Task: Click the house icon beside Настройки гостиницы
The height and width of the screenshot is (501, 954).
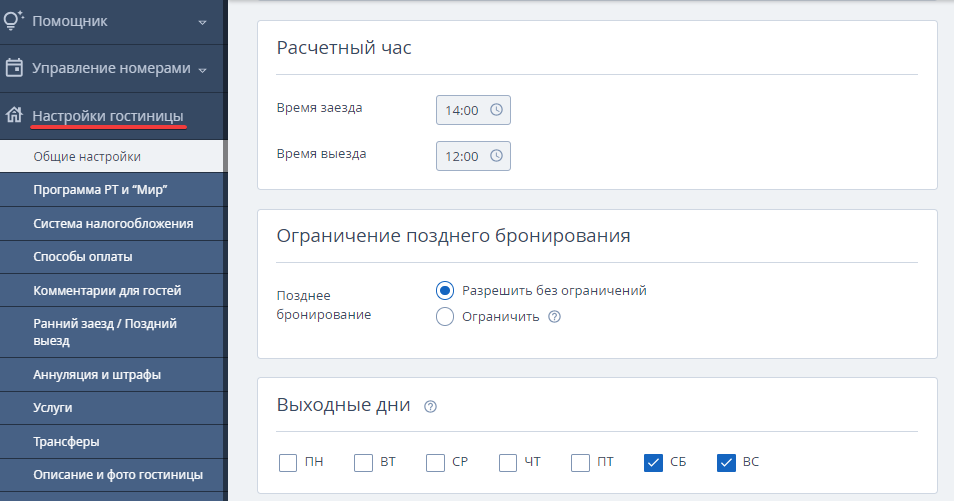Action: 14,114
